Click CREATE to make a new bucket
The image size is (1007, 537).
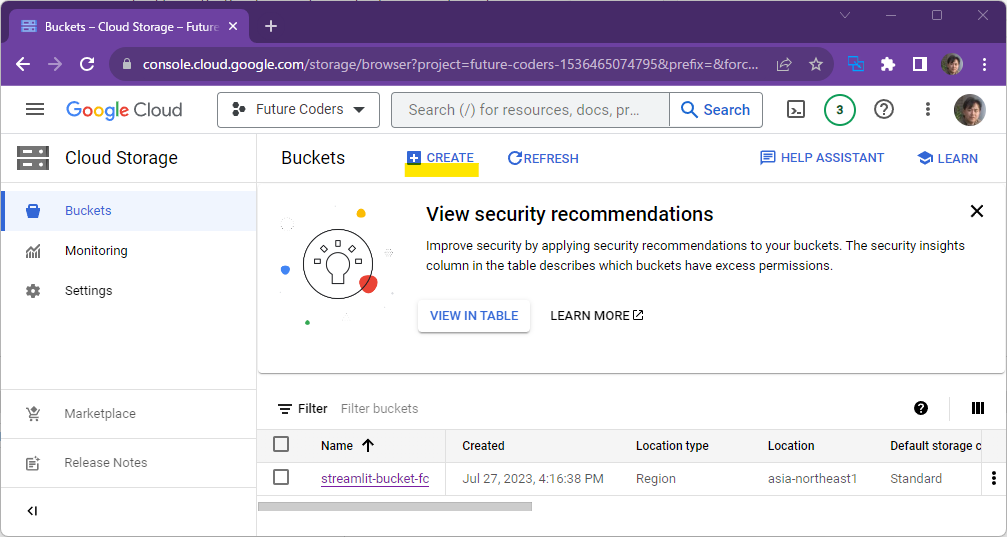[x=441, y=158]
